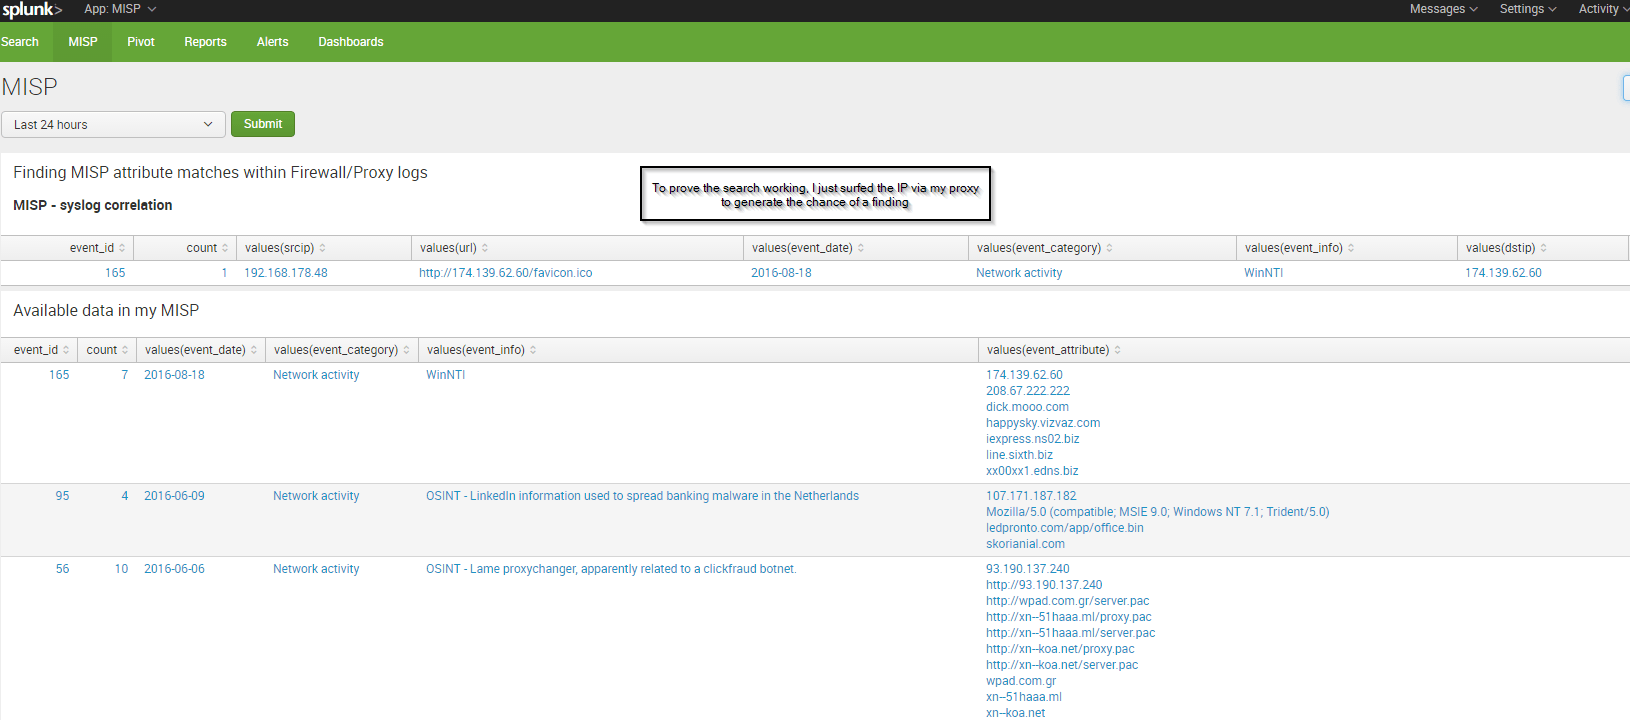Click event id 165 in correlation table
This screenshot has width=1630, height=720.
coord(115,273)
